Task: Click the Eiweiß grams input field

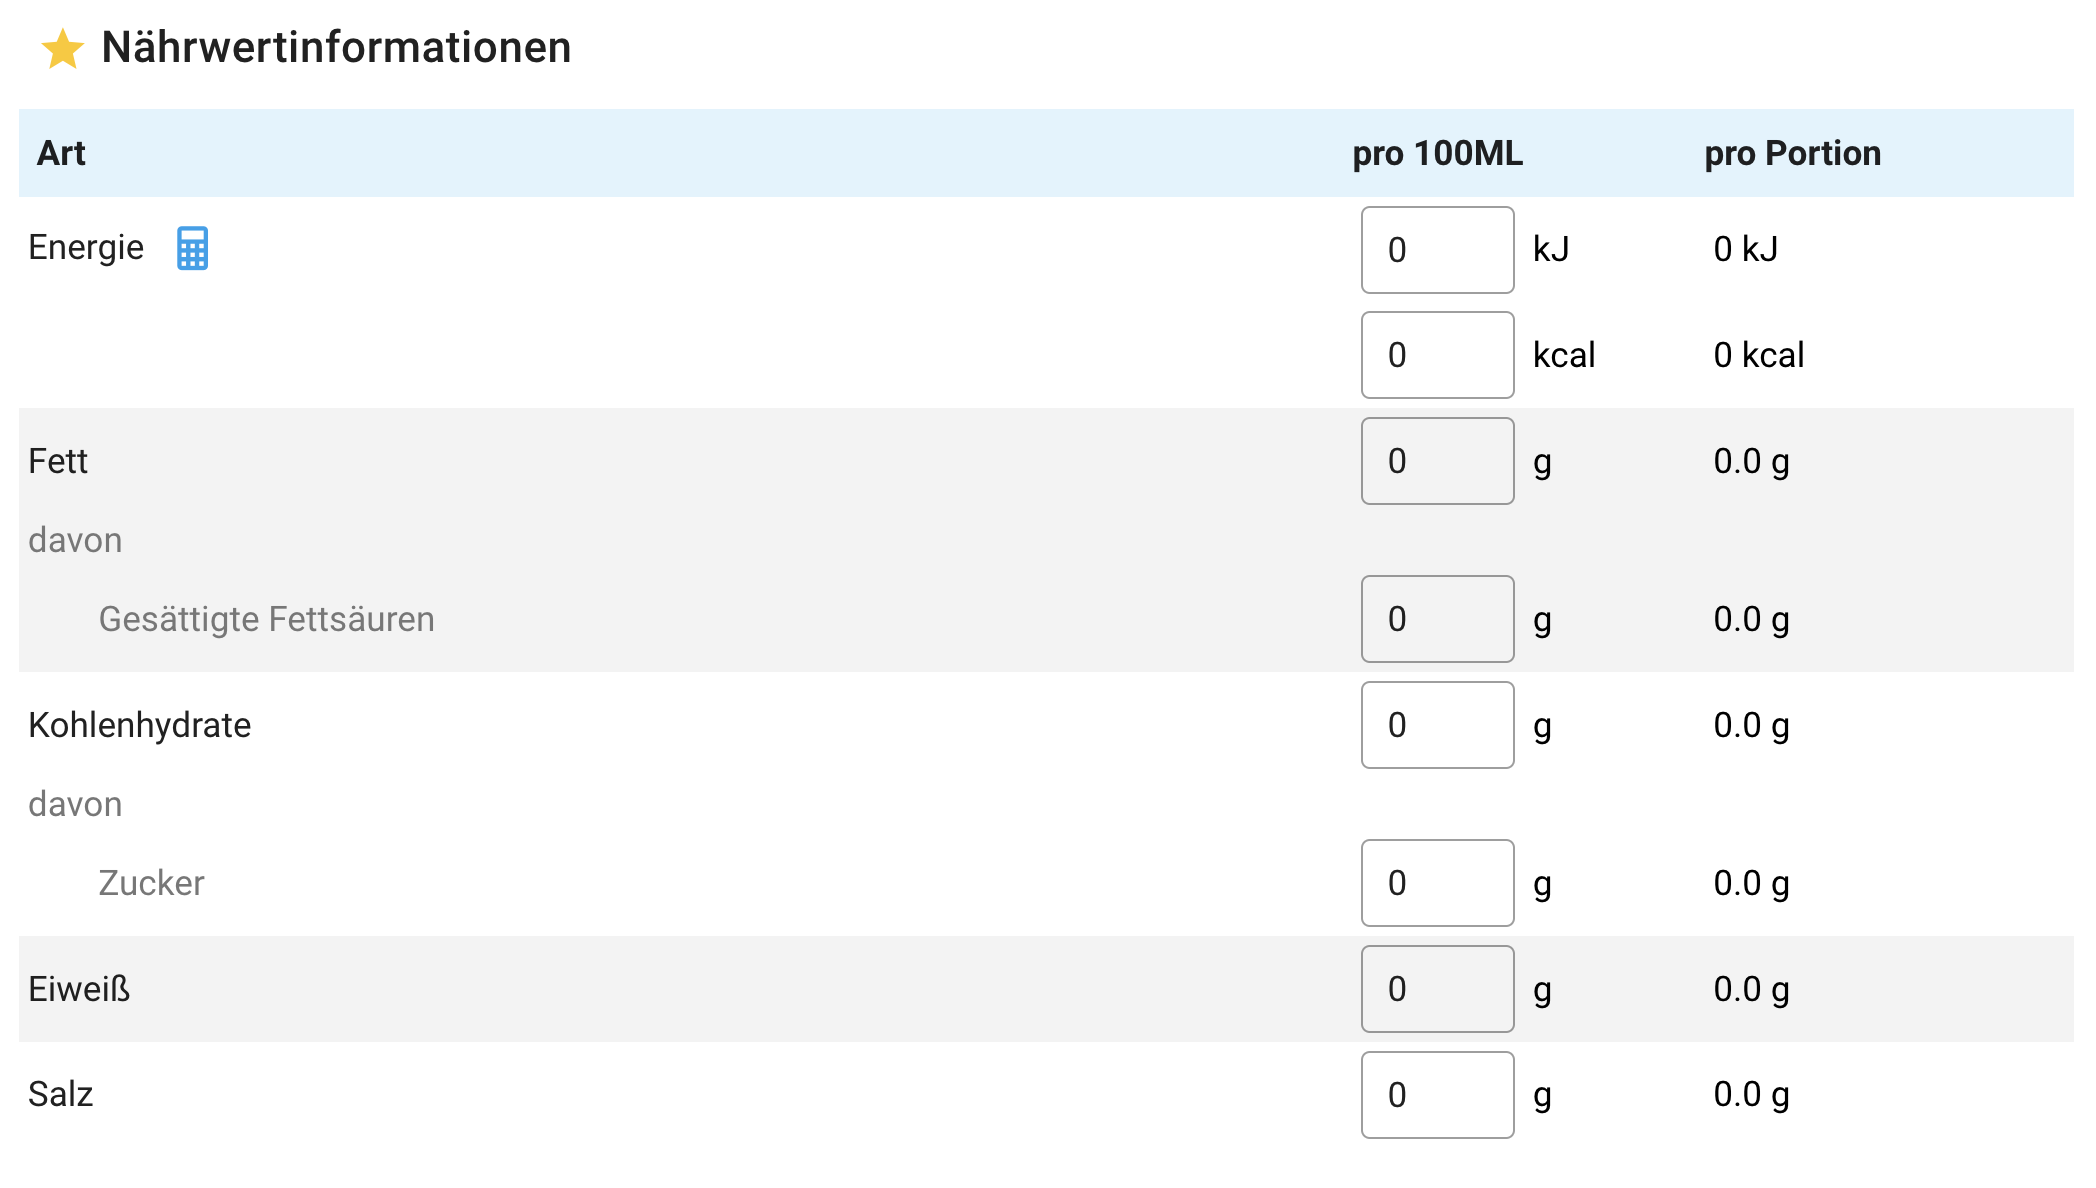Action: pyautogui.click(x=1437, y=989)
